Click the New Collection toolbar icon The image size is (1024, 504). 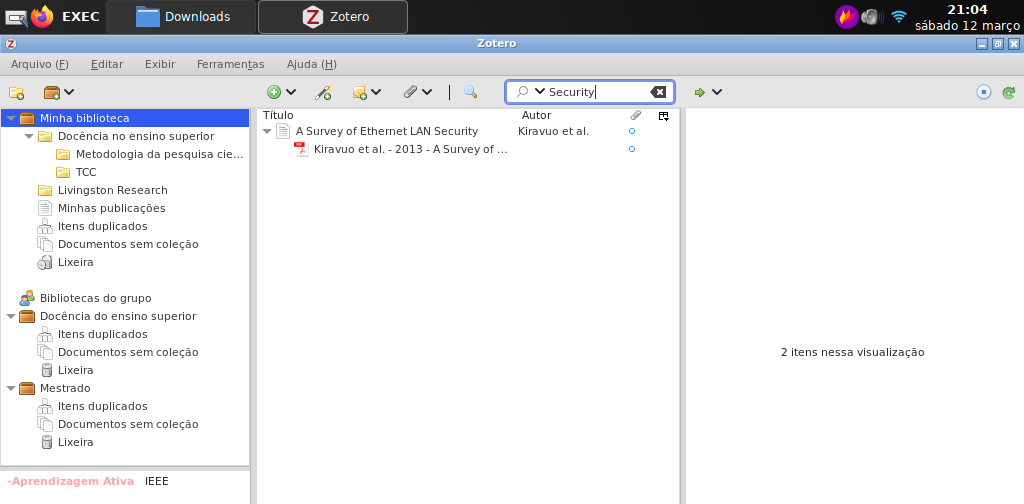click(x=16, y=92)
